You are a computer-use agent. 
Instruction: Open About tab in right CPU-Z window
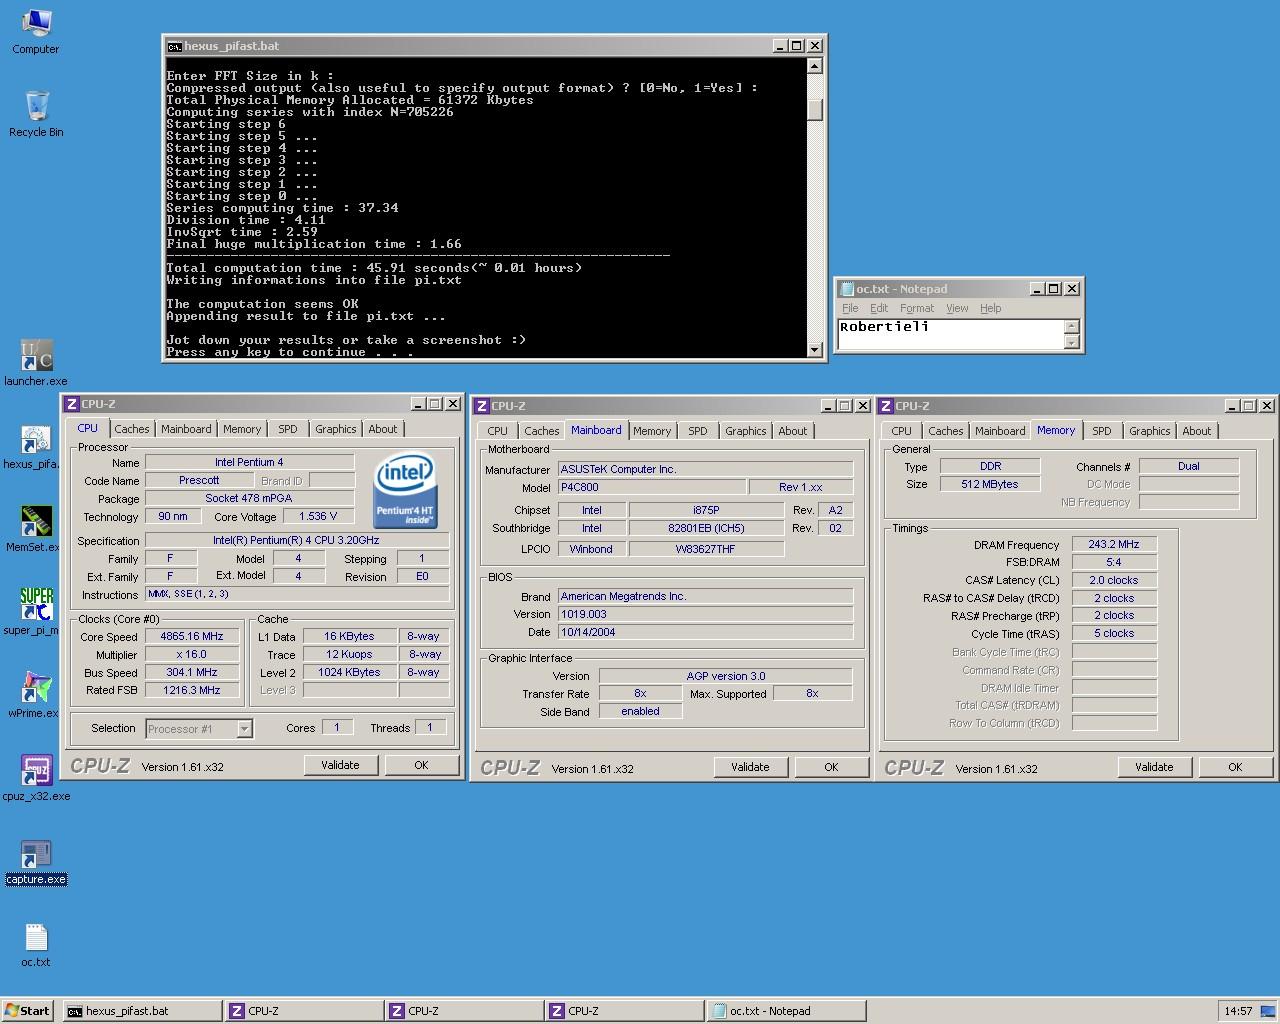1197,431
